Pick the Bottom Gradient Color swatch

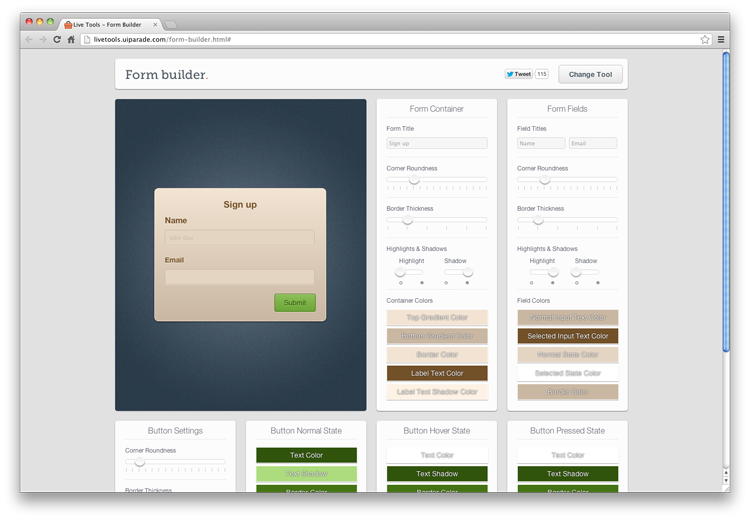pos(437,336)
